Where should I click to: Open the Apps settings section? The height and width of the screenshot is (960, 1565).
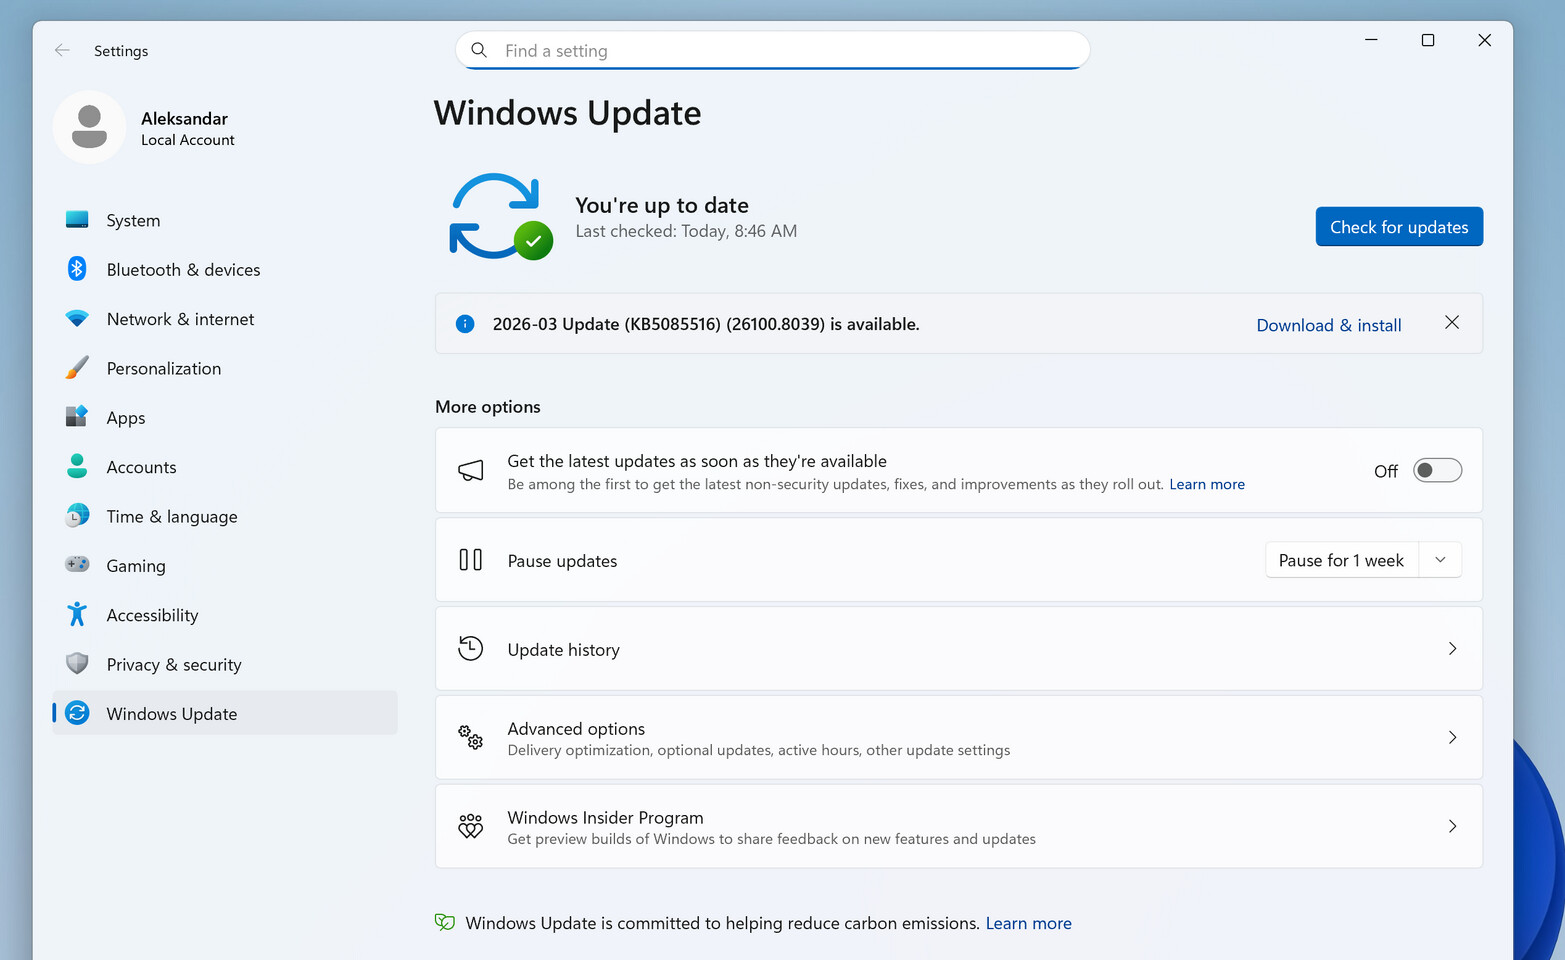[x=126, y=418]
